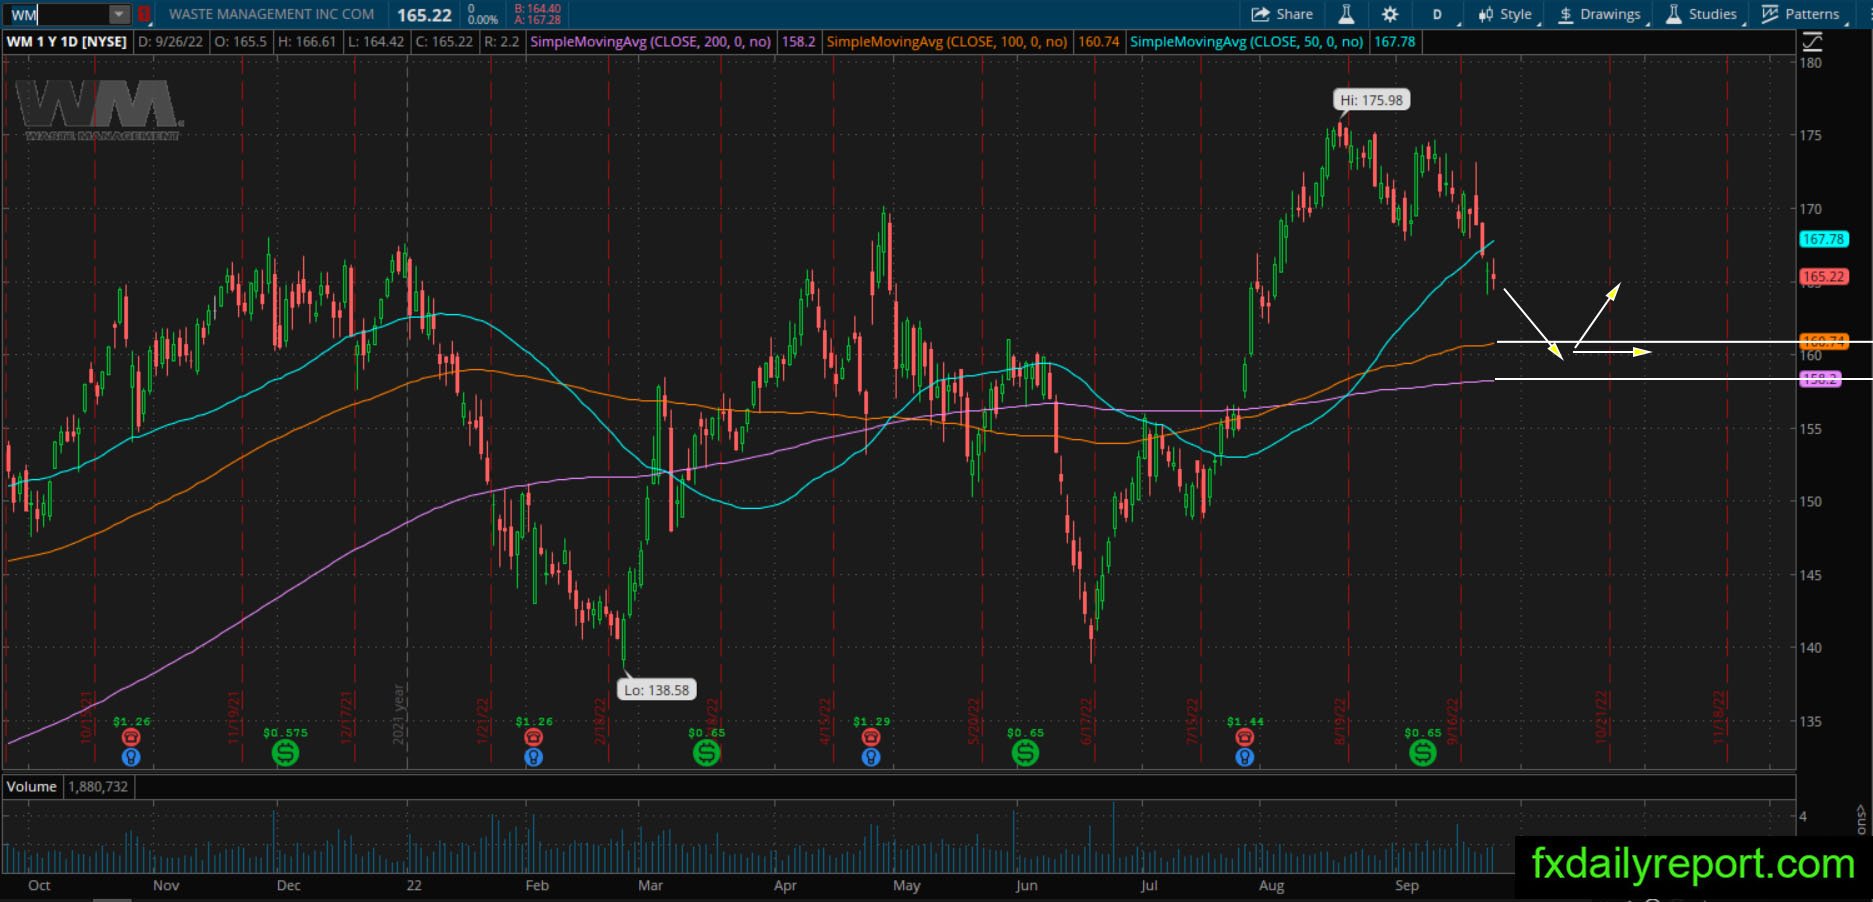Click the $0.575 dividend icon
1873x902 pixels.
(x=285, y=753)
